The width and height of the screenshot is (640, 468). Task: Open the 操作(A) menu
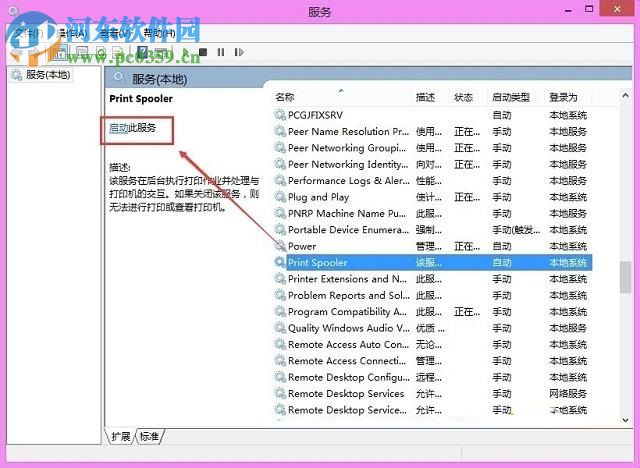point(71,33)
